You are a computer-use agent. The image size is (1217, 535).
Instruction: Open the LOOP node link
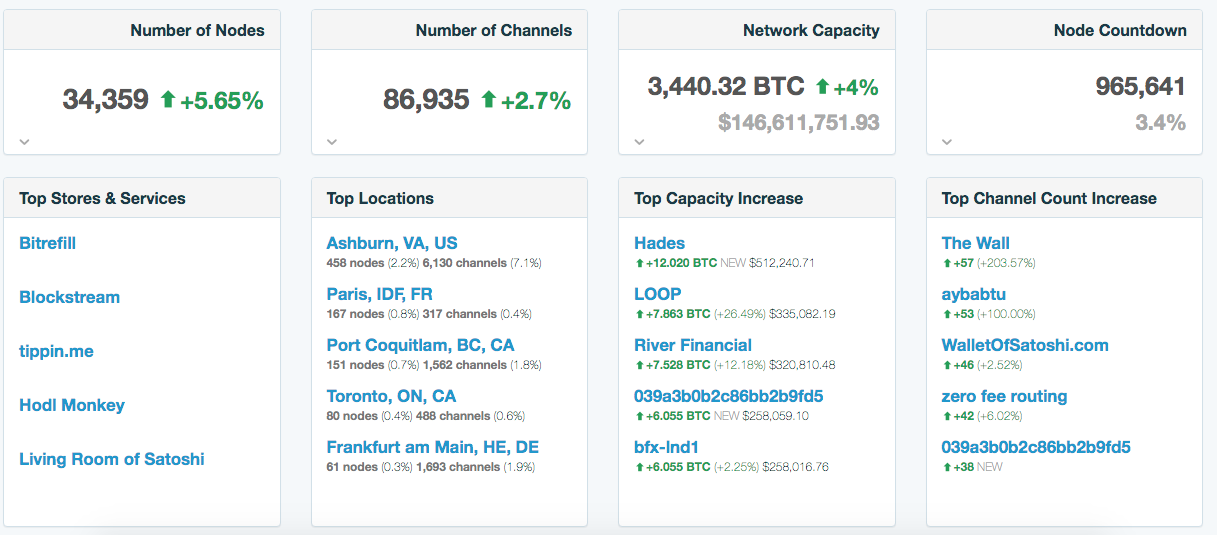657,294
